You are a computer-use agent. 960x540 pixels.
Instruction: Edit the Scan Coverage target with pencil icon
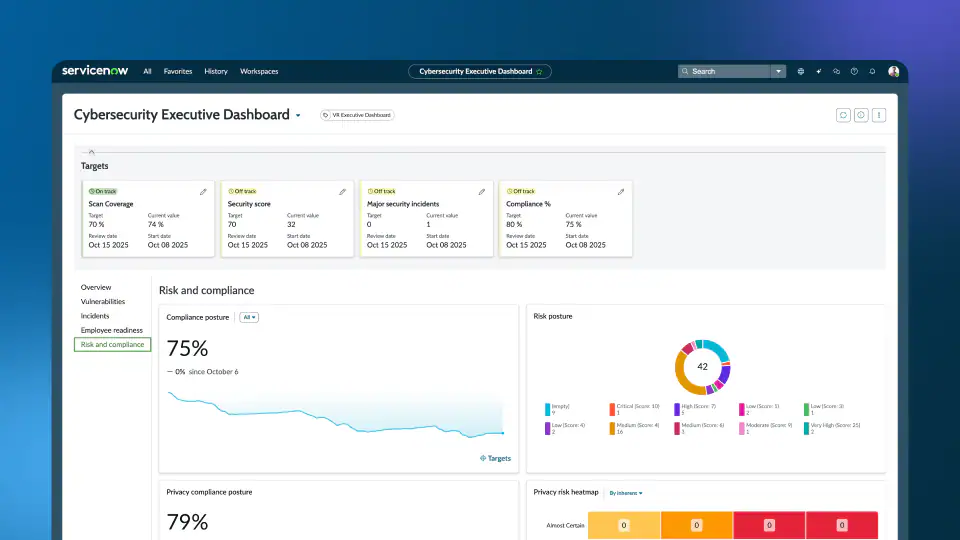(203, 192)
